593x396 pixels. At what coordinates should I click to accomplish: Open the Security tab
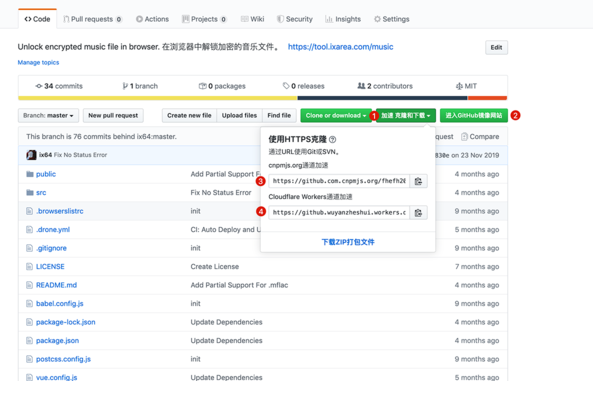point(295,19)
